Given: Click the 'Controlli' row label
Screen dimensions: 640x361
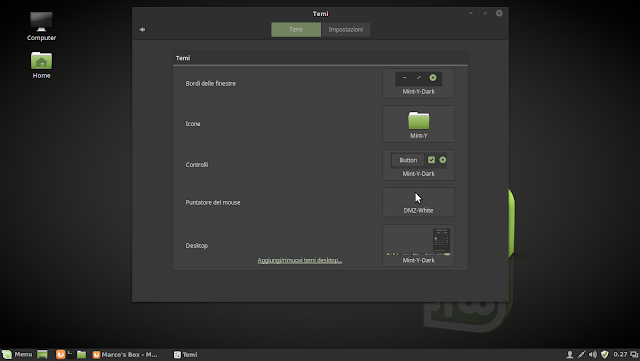Looking at the screenshot, I should pos(197,165).
